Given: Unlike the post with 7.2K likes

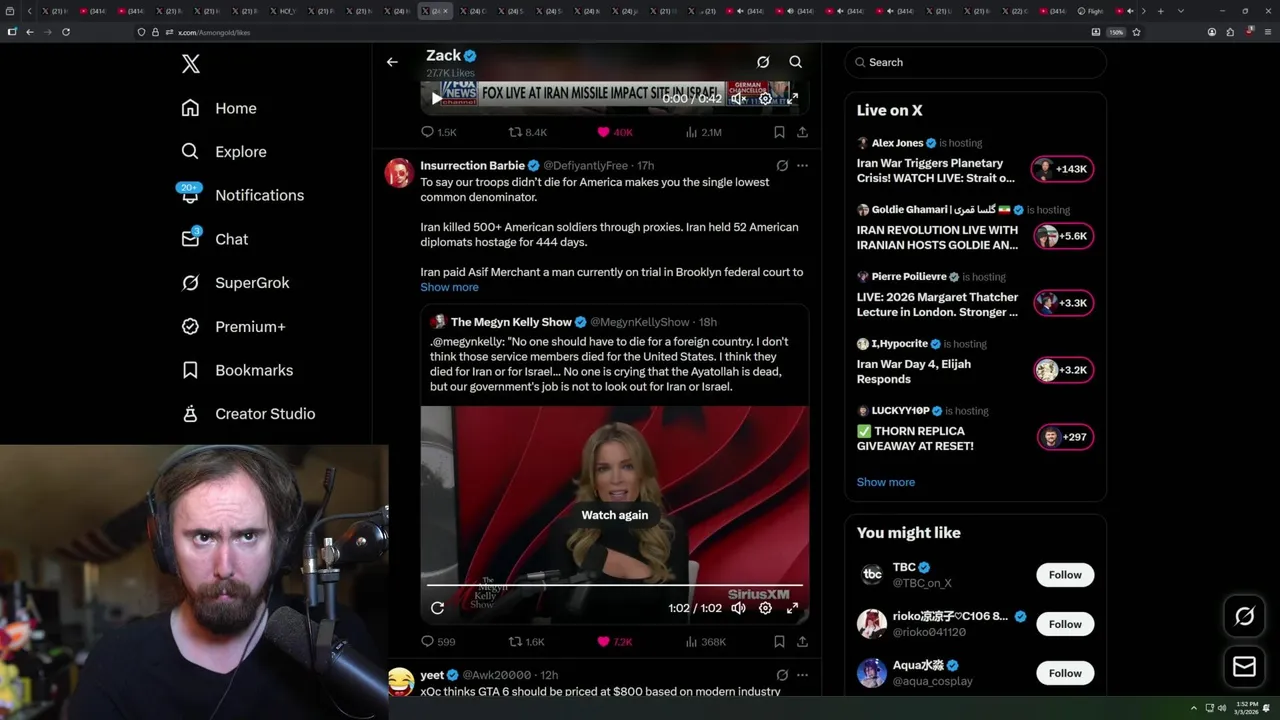Looking at the screenshot, I should [614, 642].
